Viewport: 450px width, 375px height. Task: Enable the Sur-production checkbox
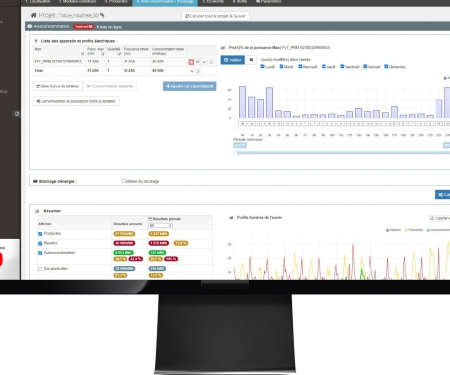[40, 269]
